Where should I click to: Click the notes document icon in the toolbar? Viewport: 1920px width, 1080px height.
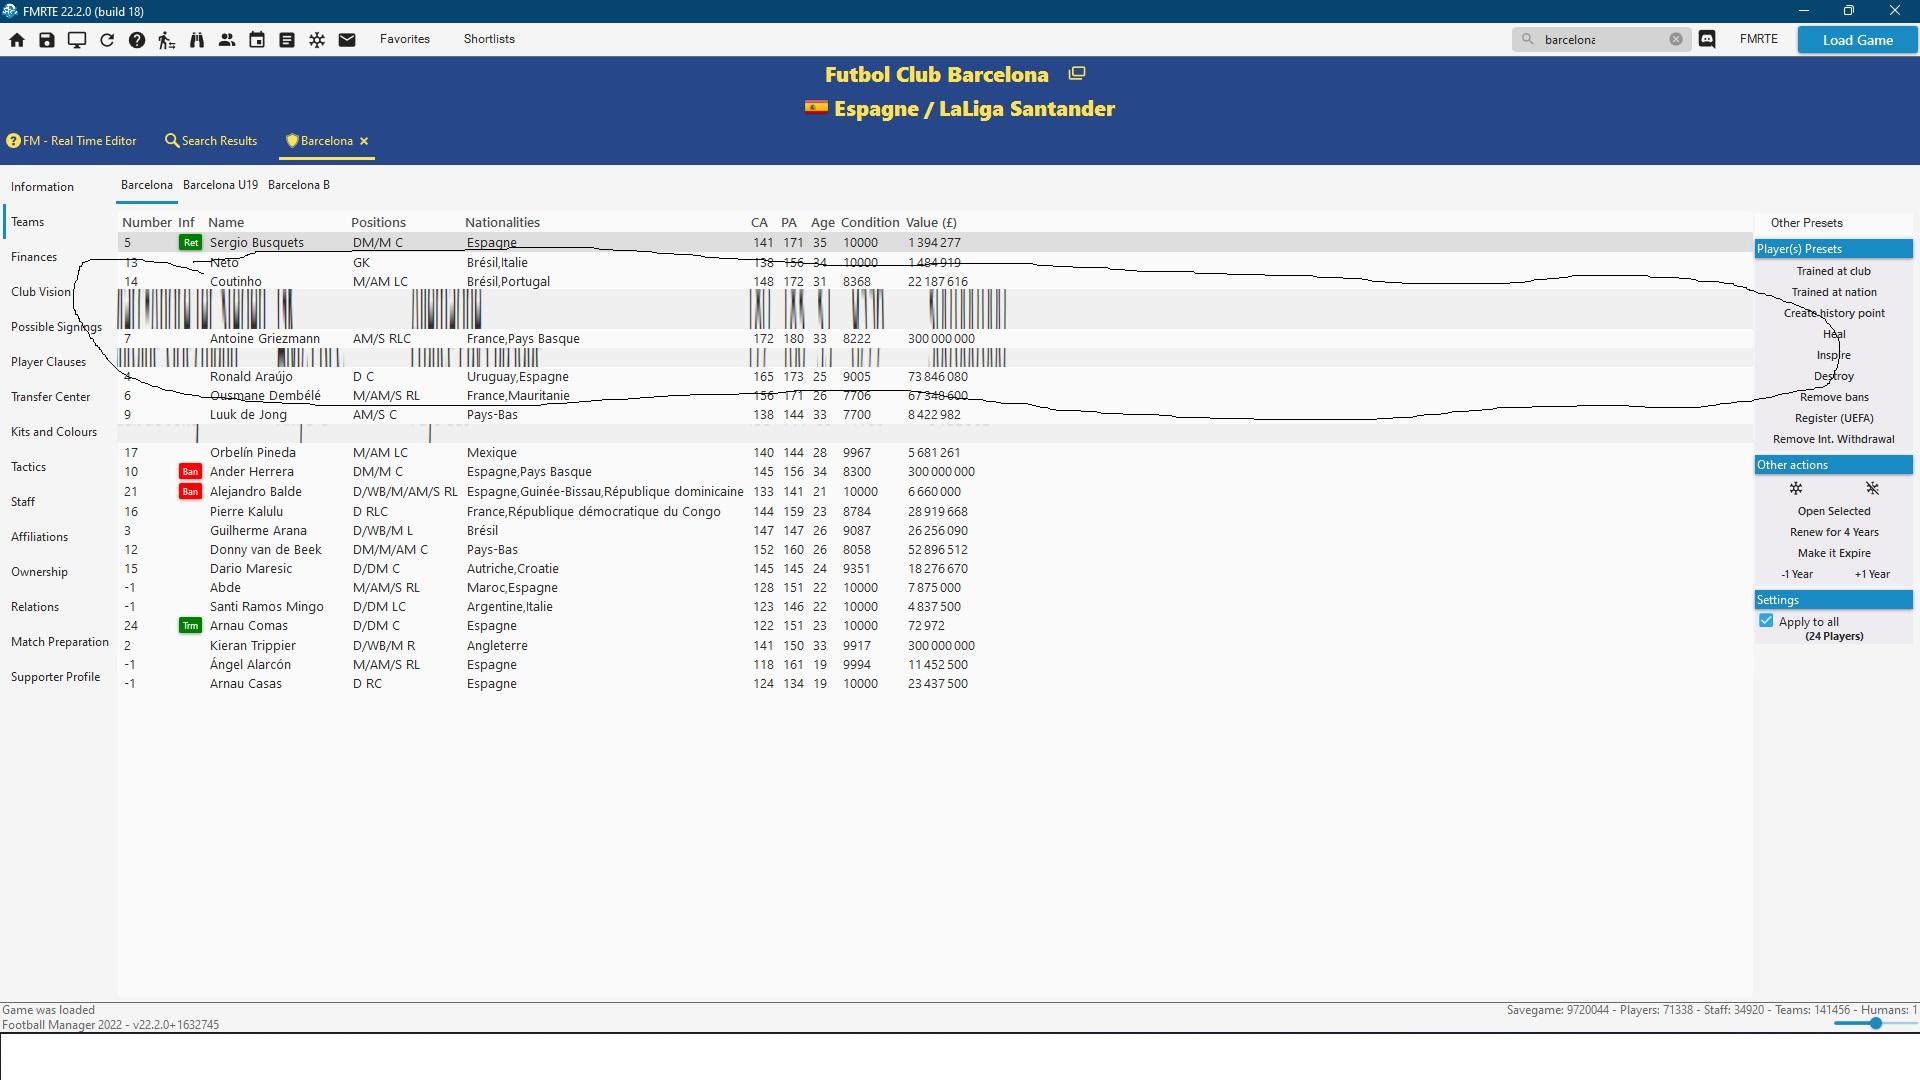click(287, 40)
